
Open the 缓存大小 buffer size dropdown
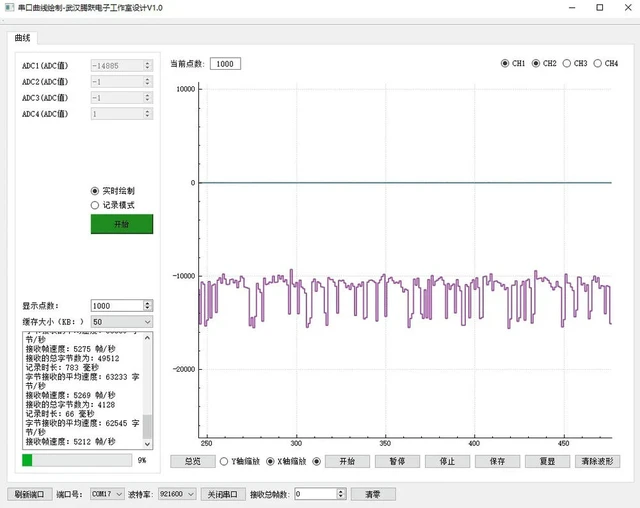[122, 322]
